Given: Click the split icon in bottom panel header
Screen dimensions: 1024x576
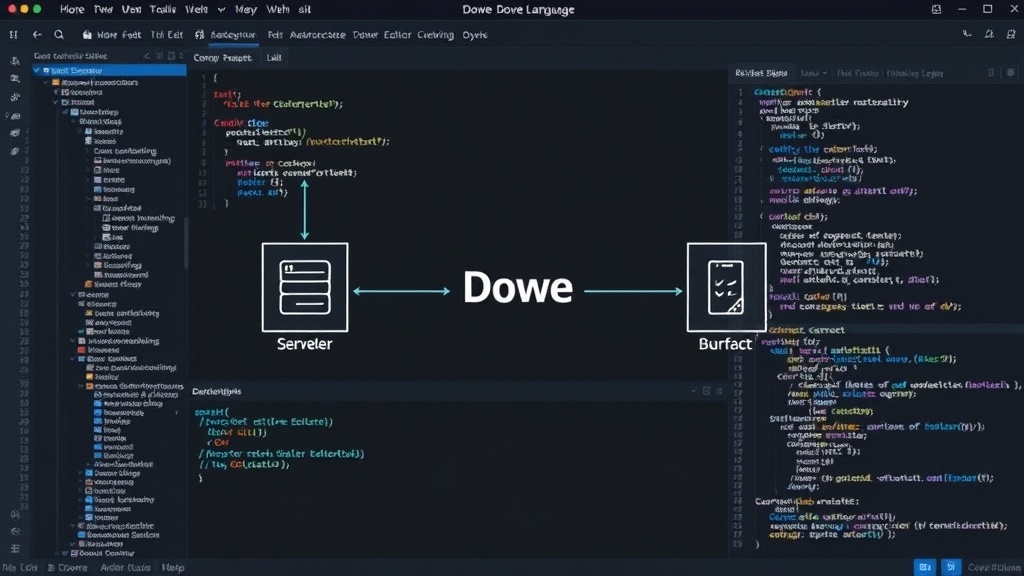Looking at the screenshot, I should click(x=706, y=391).
